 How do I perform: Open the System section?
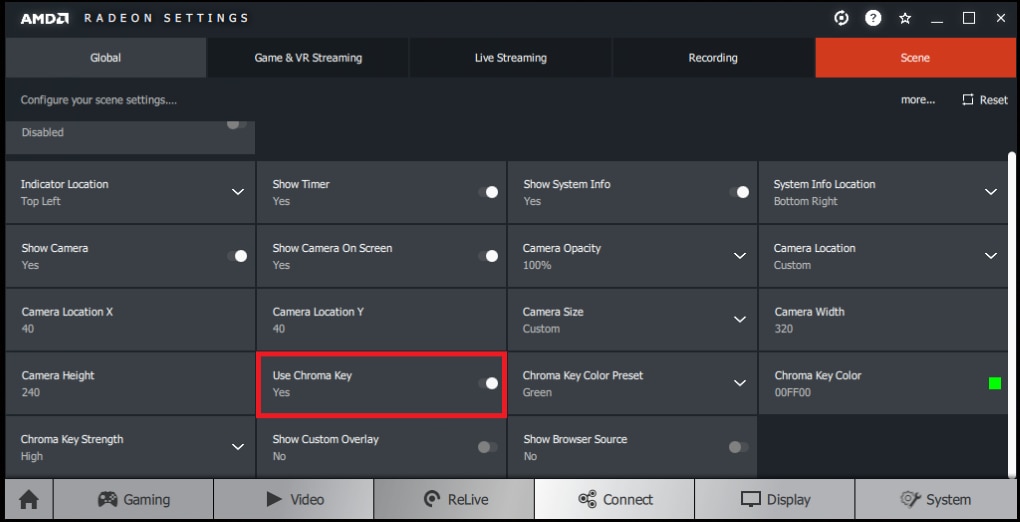(x=935, y=499)
